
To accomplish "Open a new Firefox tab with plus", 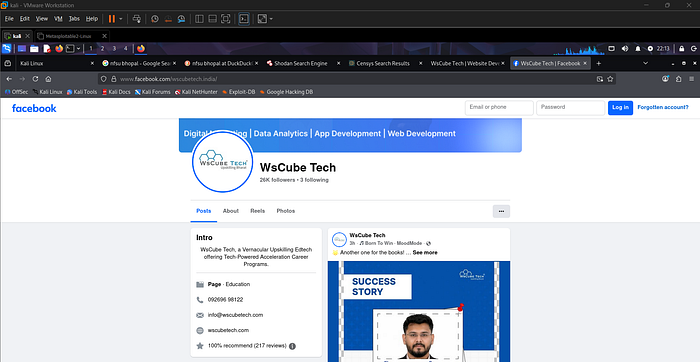I will tap(599, 63).
